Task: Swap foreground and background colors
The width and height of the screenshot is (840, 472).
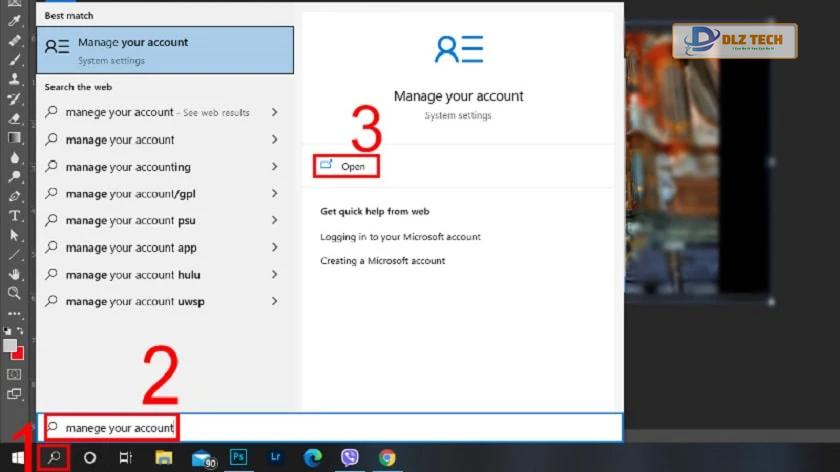Action: pos(20,331)
